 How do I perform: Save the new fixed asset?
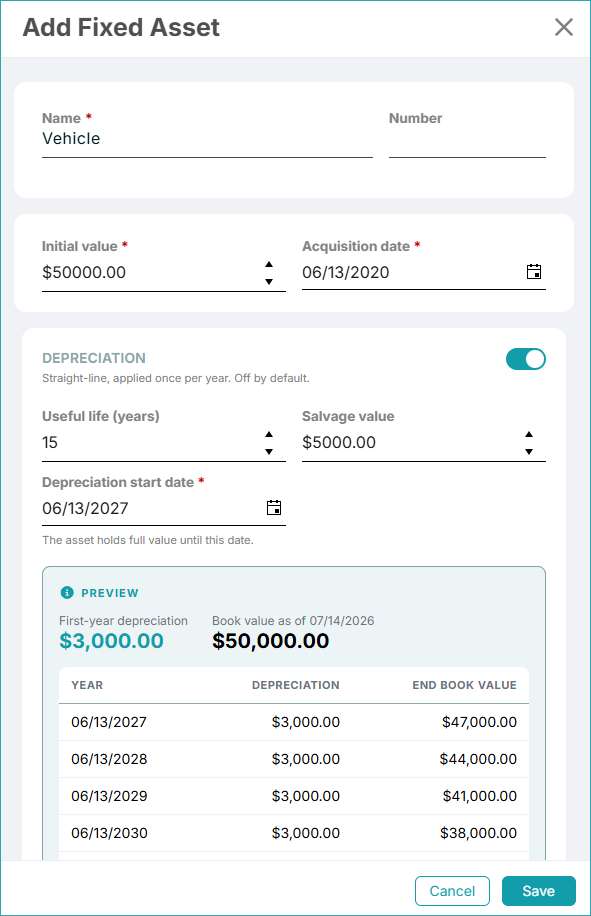(538, 891)
